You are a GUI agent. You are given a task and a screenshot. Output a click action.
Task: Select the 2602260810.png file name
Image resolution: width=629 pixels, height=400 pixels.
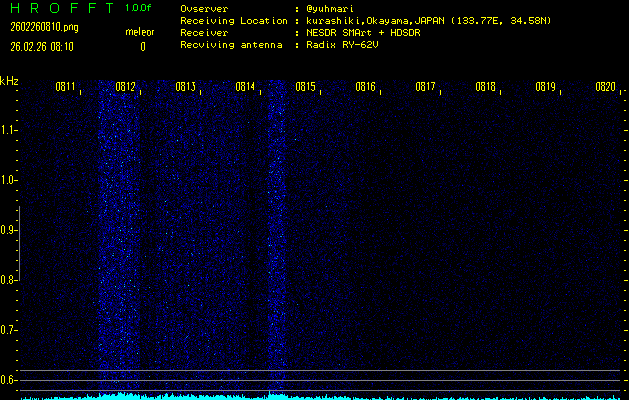(43, 27)
